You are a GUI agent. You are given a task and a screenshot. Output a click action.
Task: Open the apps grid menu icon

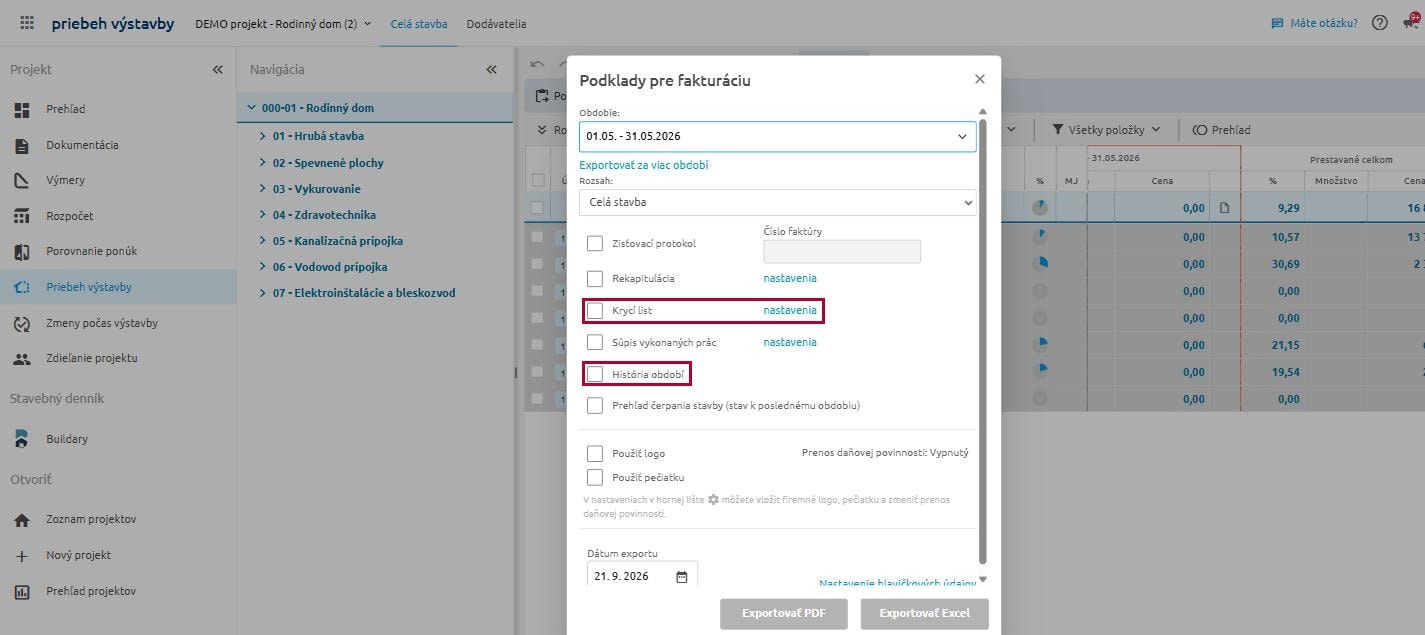click(x=27, y=23)
